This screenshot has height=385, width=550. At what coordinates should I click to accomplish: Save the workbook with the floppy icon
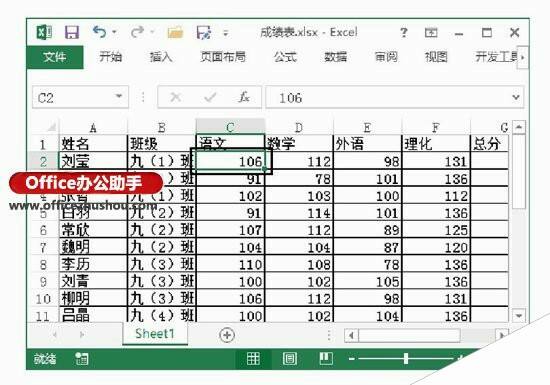[72, 33]
